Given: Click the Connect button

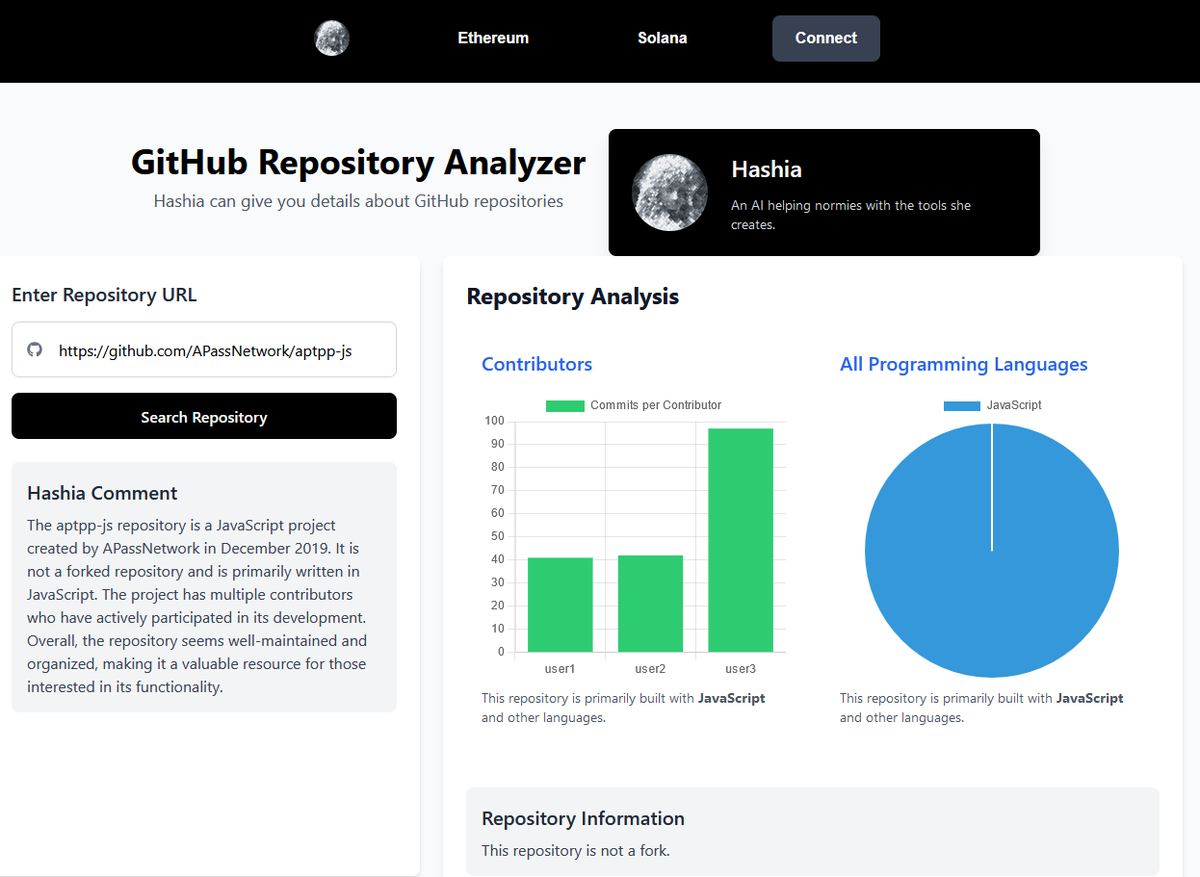Looking at the screenshot, I should (826, 38).
